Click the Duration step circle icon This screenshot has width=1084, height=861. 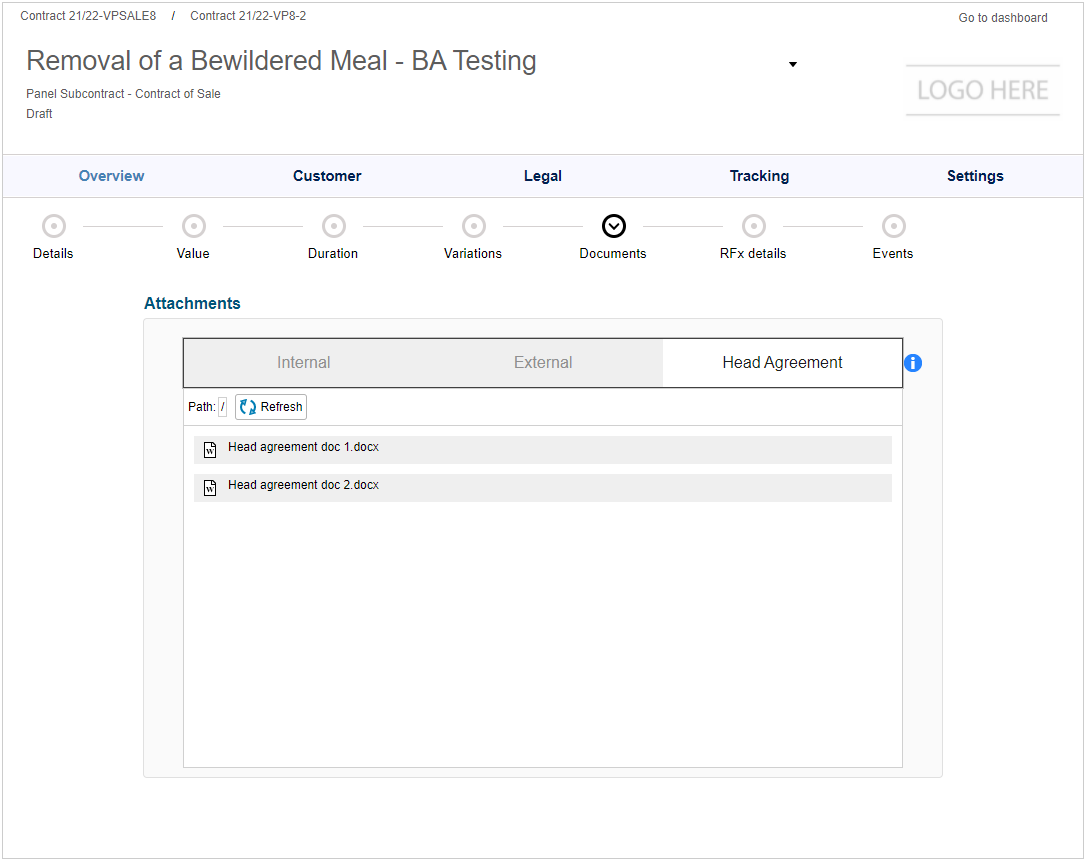click(334, 226)
